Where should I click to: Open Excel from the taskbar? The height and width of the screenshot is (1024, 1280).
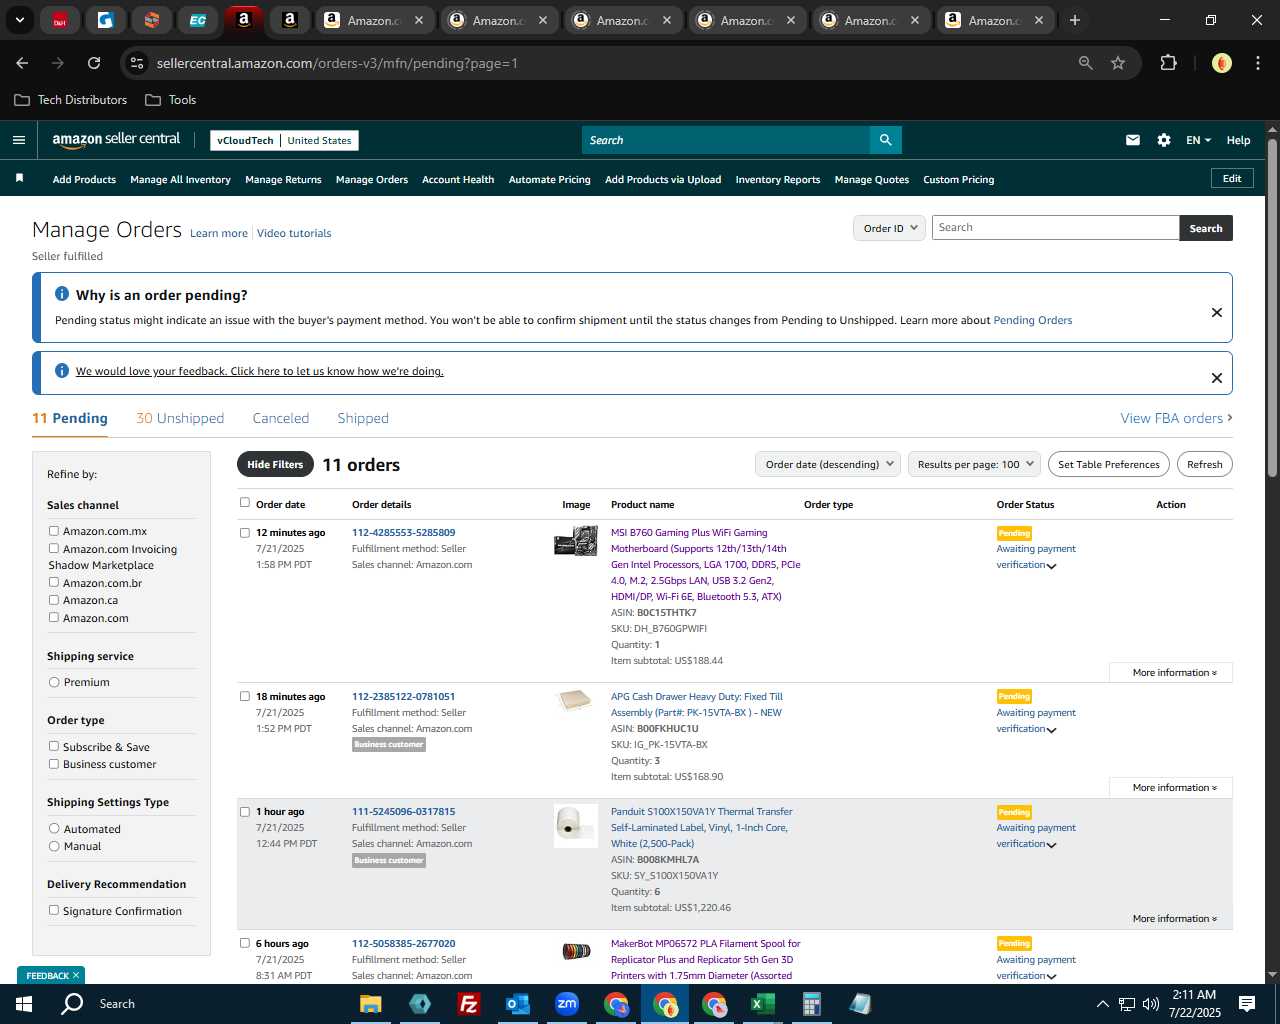[763, 1004]
